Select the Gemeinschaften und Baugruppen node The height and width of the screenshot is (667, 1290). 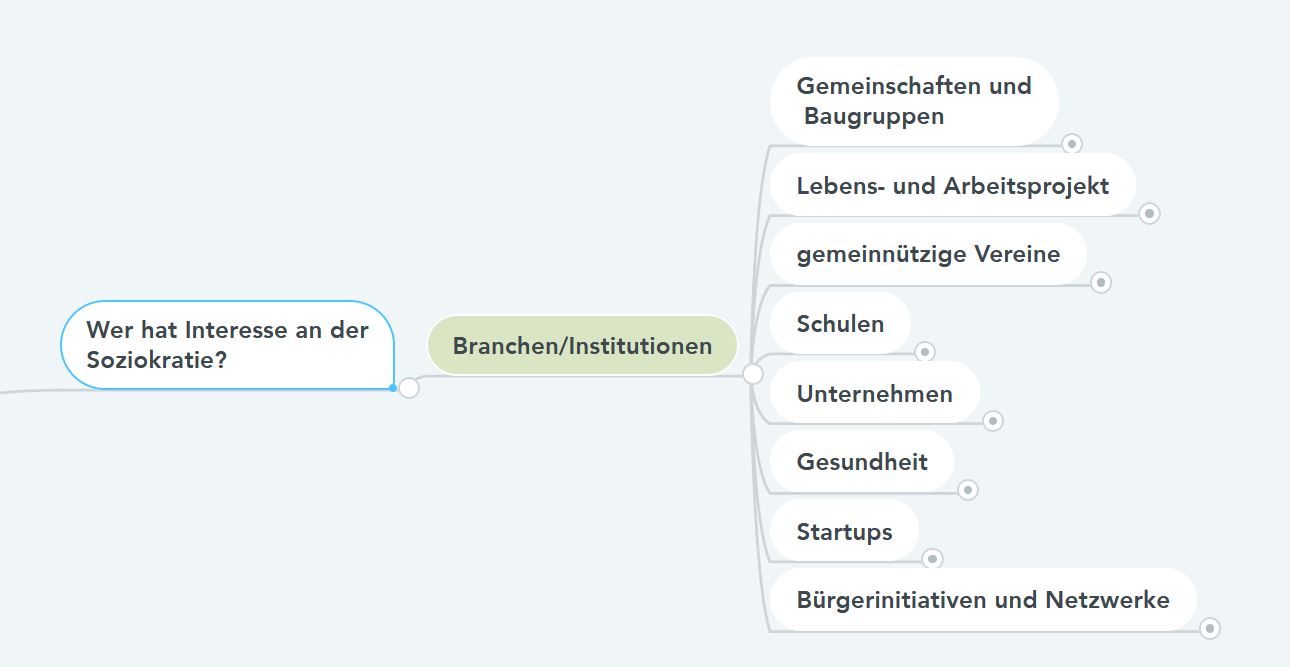914,101
